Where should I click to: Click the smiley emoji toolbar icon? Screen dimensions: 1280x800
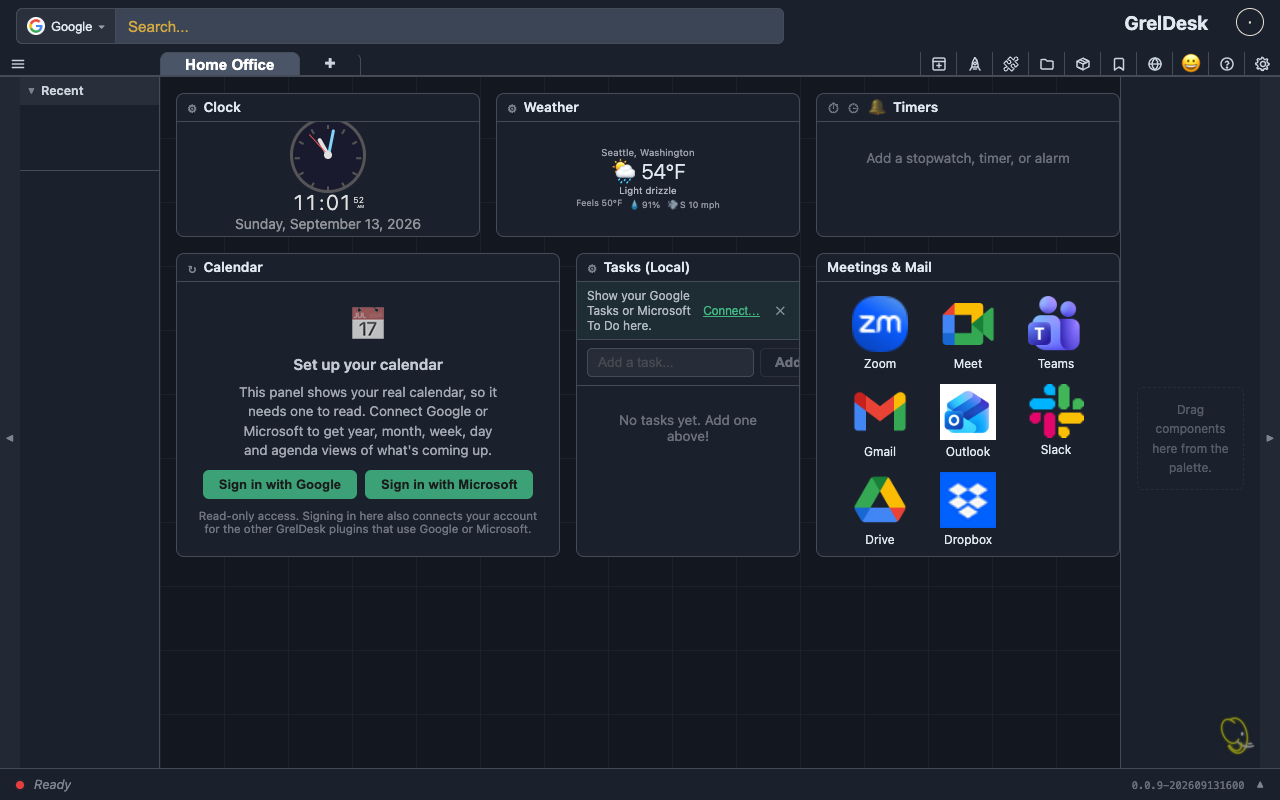(x=1191, y=63)
